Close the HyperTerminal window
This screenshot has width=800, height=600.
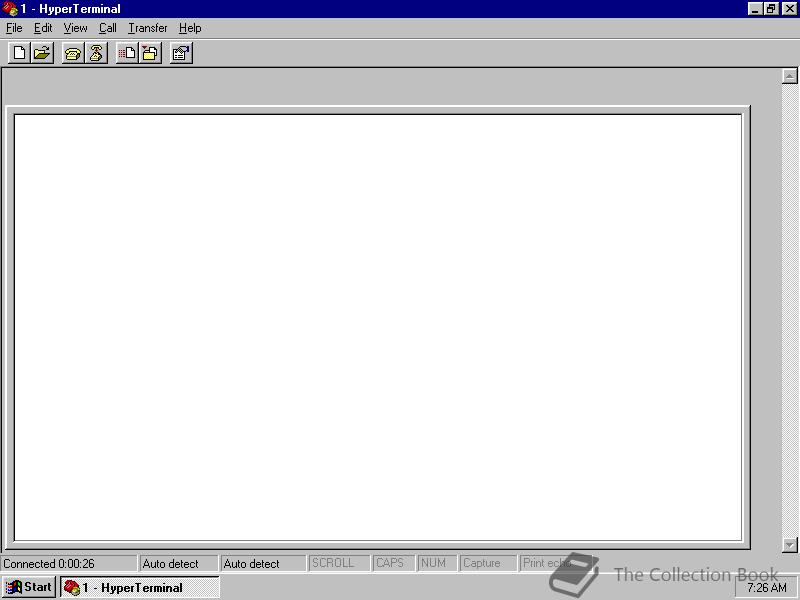click(x=789, y=9)
